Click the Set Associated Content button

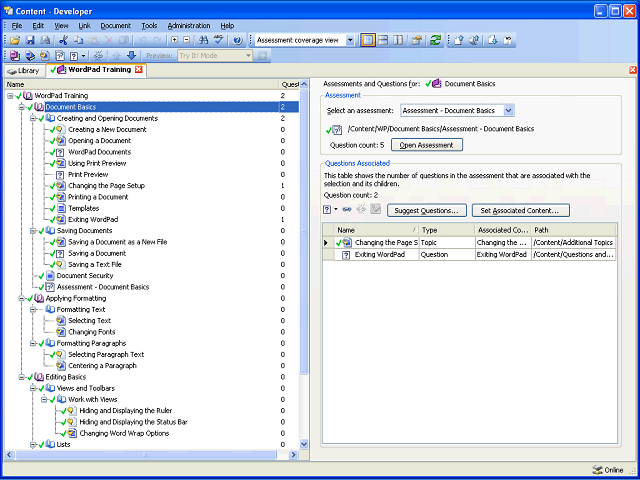(x=520, y=211)
